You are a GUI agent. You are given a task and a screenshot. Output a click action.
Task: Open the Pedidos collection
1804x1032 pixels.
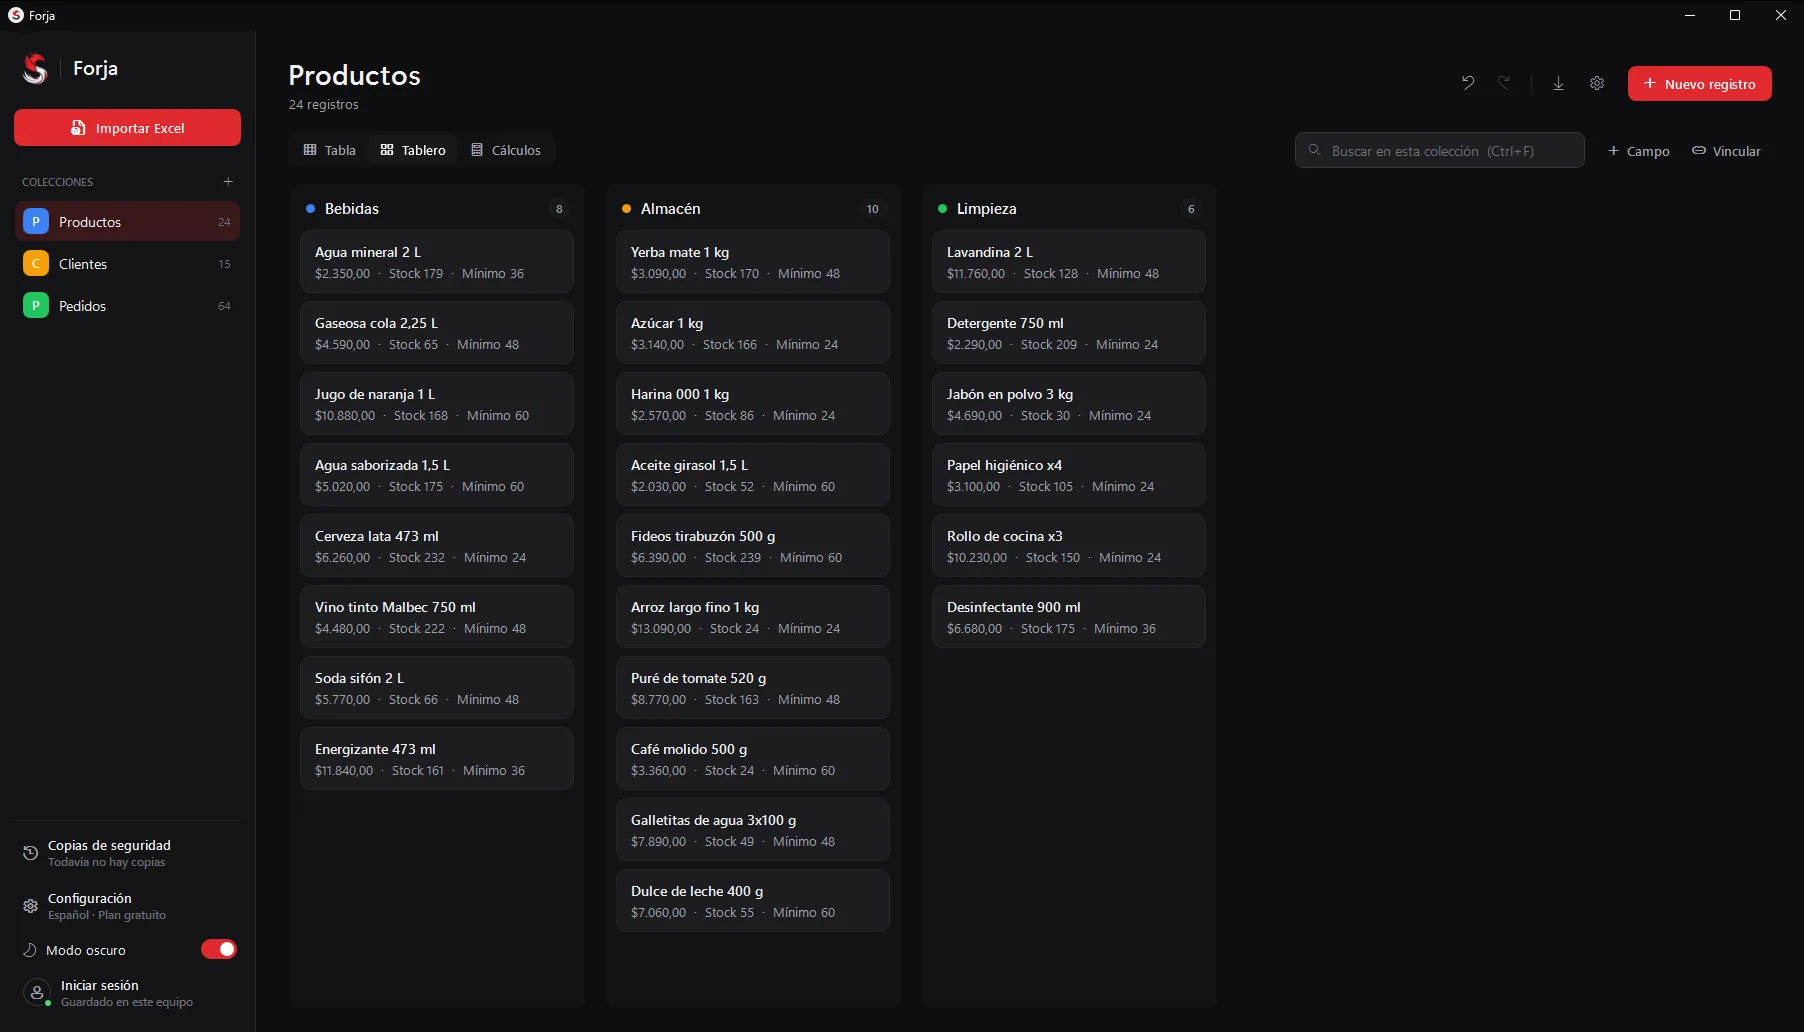(127, 306)
